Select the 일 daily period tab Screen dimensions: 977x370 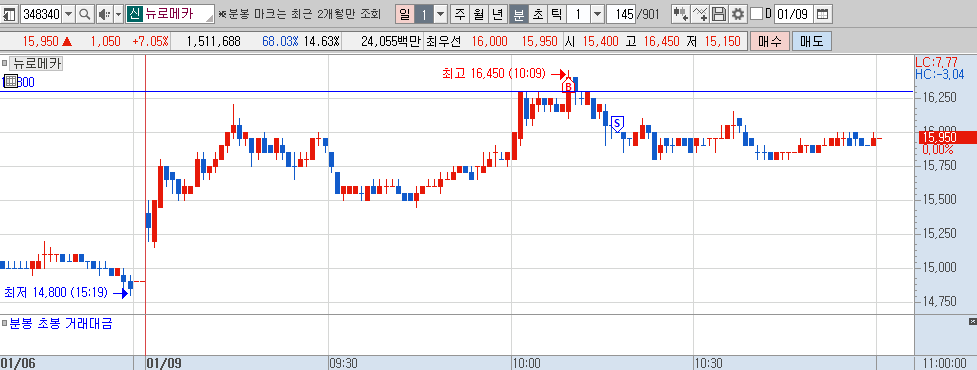pyautogui.click(x=405, y=13)
